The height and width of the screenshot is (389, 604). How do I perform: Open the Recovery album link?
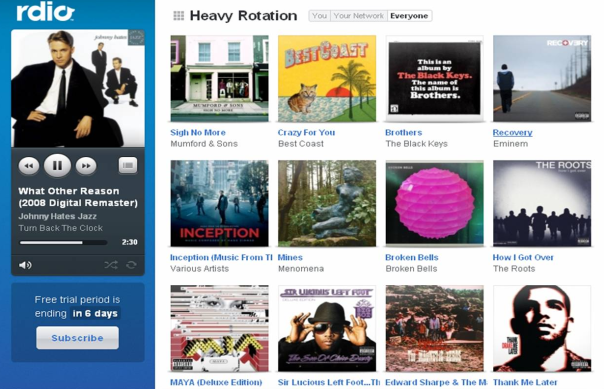512,132
